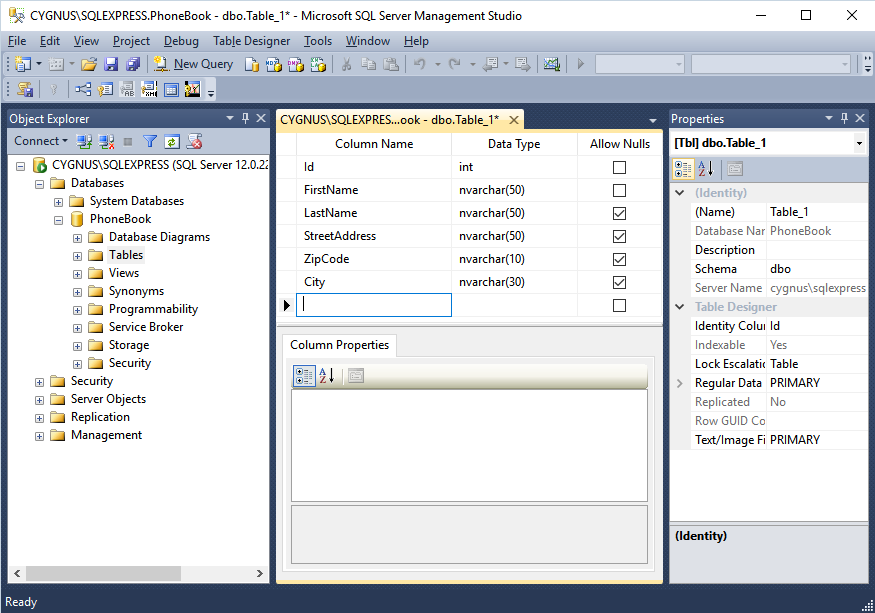Uncheck Allow Nulls for LastName
875x613 pixels.
click(x=619, y=213)
